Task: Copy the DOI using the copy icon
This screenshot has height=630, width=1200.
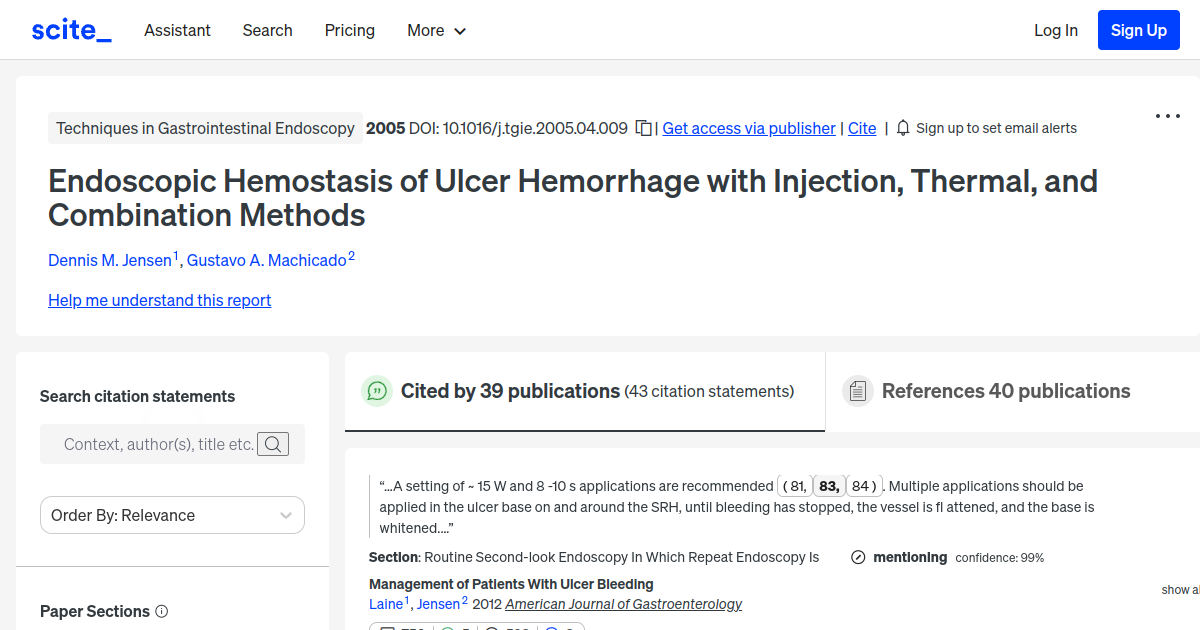Action: tap(641, 128)
